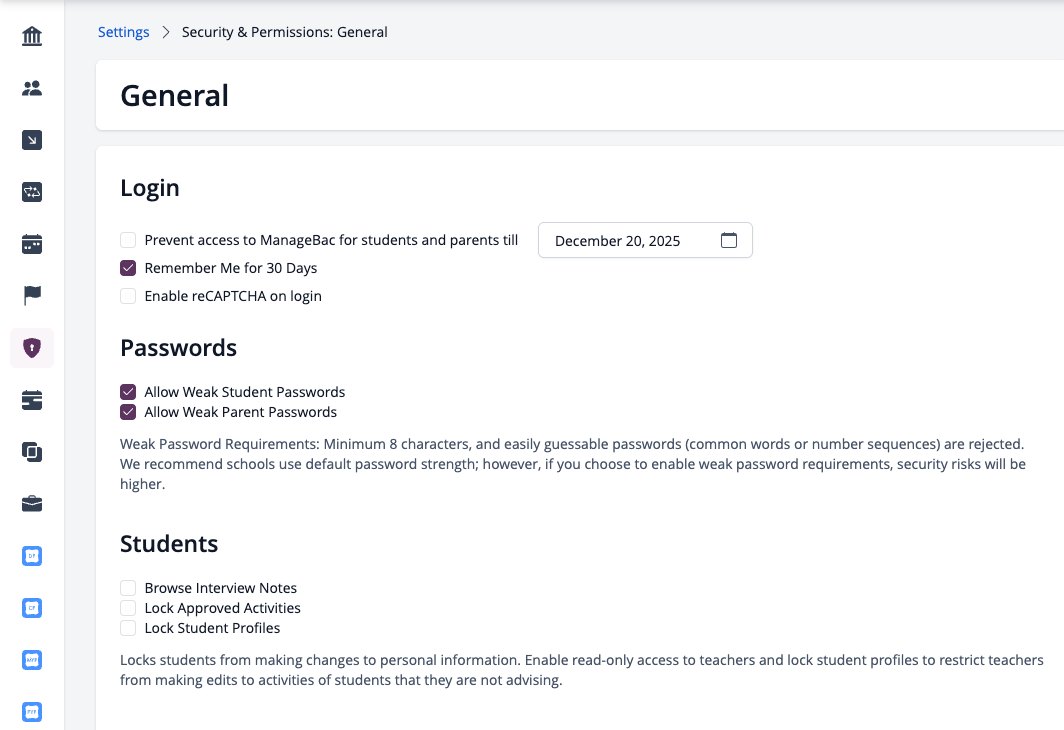Enable reCAPTCHA on login checkbox

pyautogui.click(x=128, y=296)
